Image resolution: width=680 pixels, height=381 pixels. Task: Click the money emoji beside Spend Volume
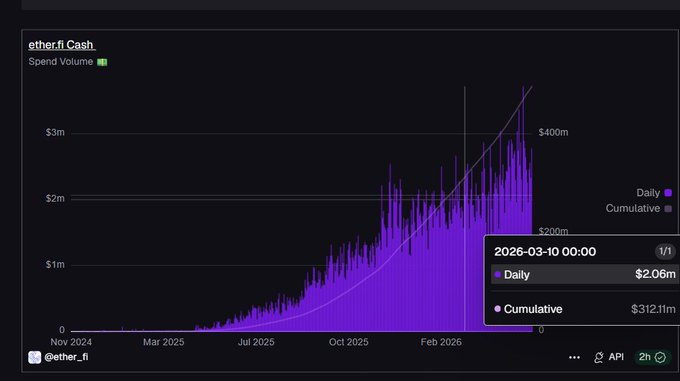(102, 62)
